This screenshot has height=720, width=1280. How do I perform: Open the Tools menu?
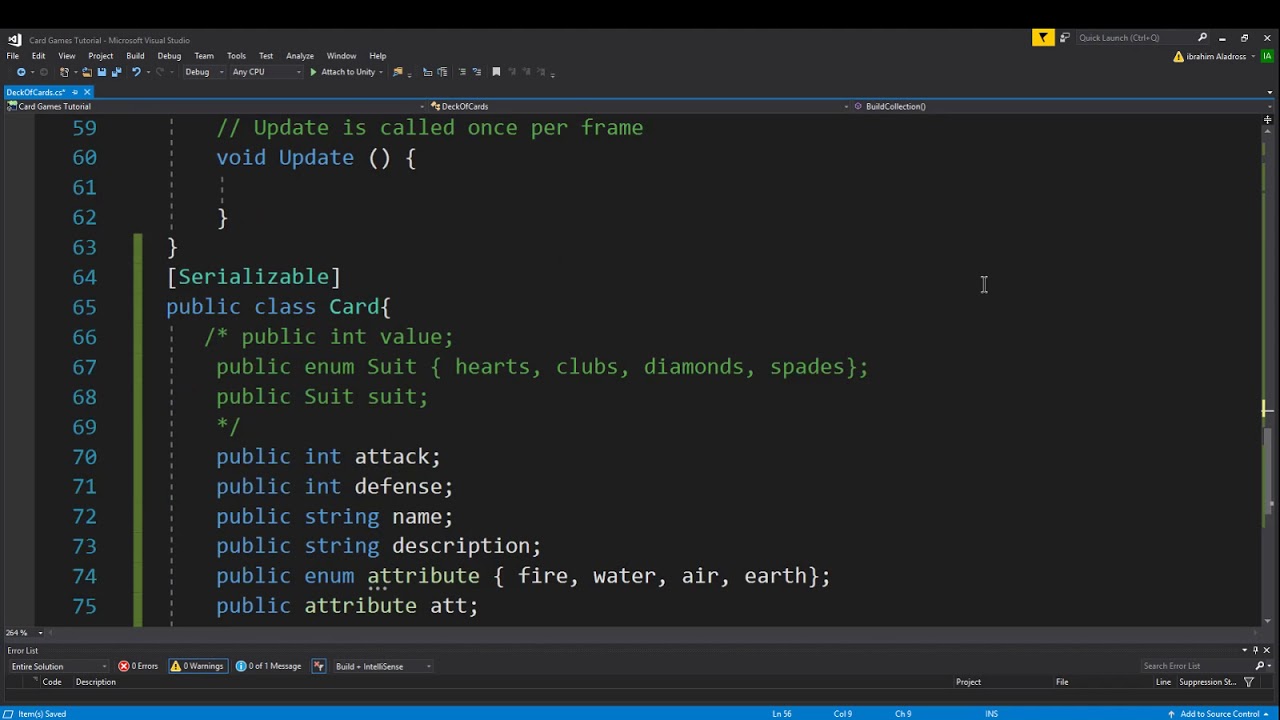(236, 56)
